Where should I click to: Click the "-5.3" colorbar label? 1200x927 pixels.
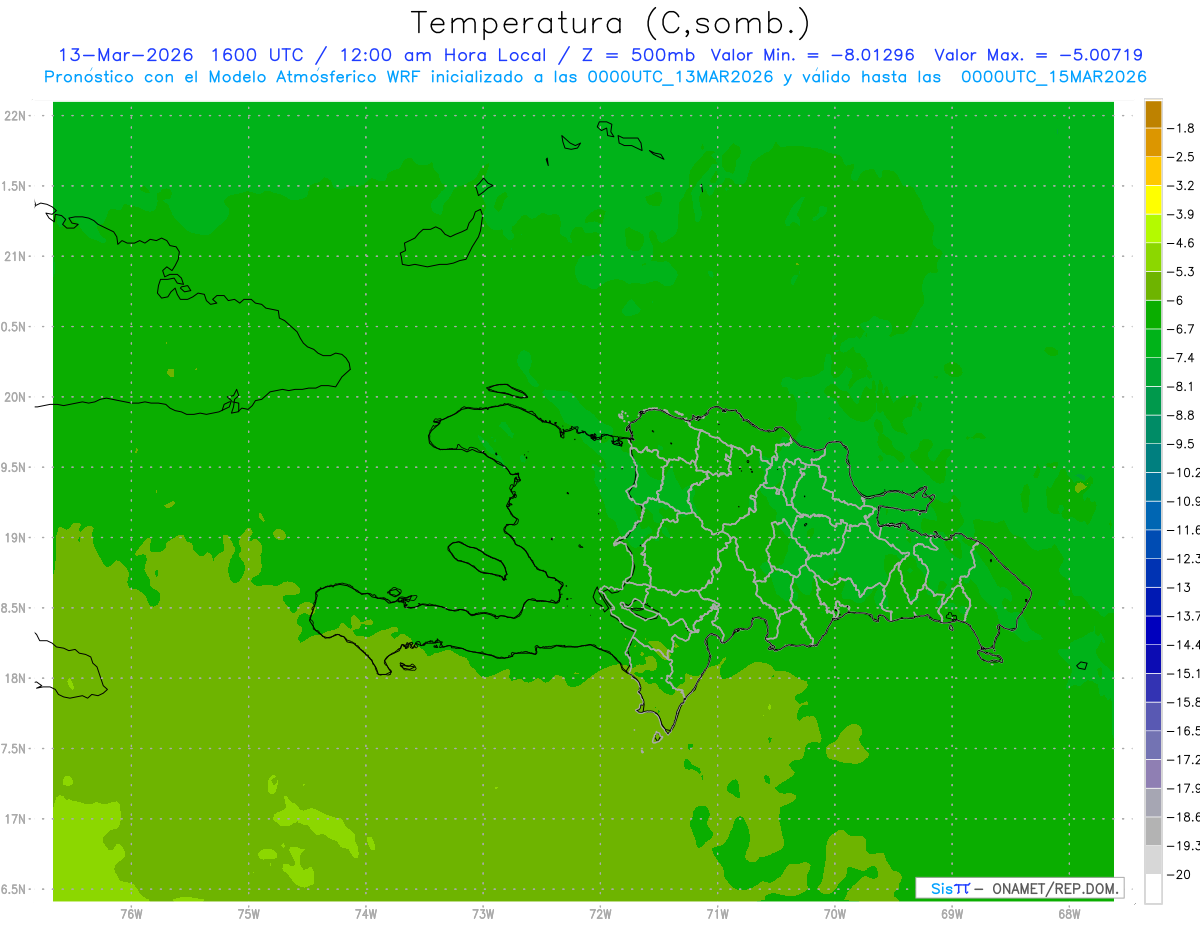tap(1181, 271)
